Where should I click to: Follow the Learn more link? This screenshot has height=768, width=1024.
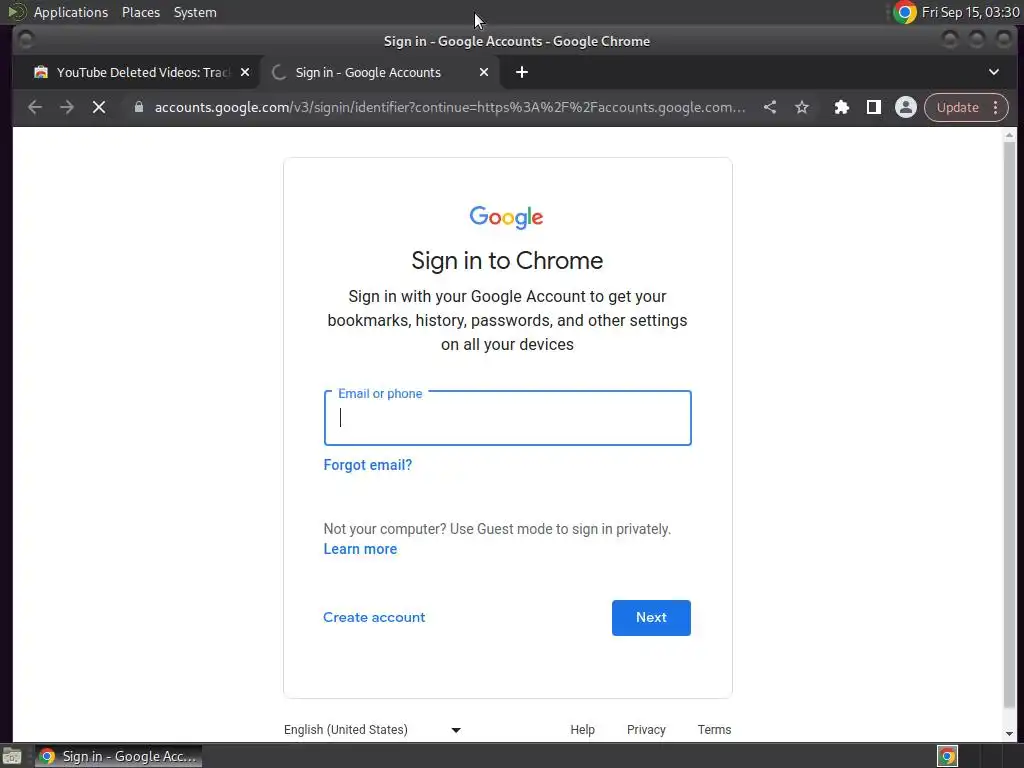point(360,549)
